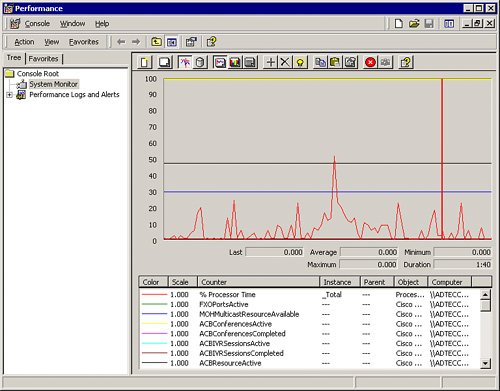
Task: Select the ACBConferencesCompleted counter row
Action: [x=309, y=334]
